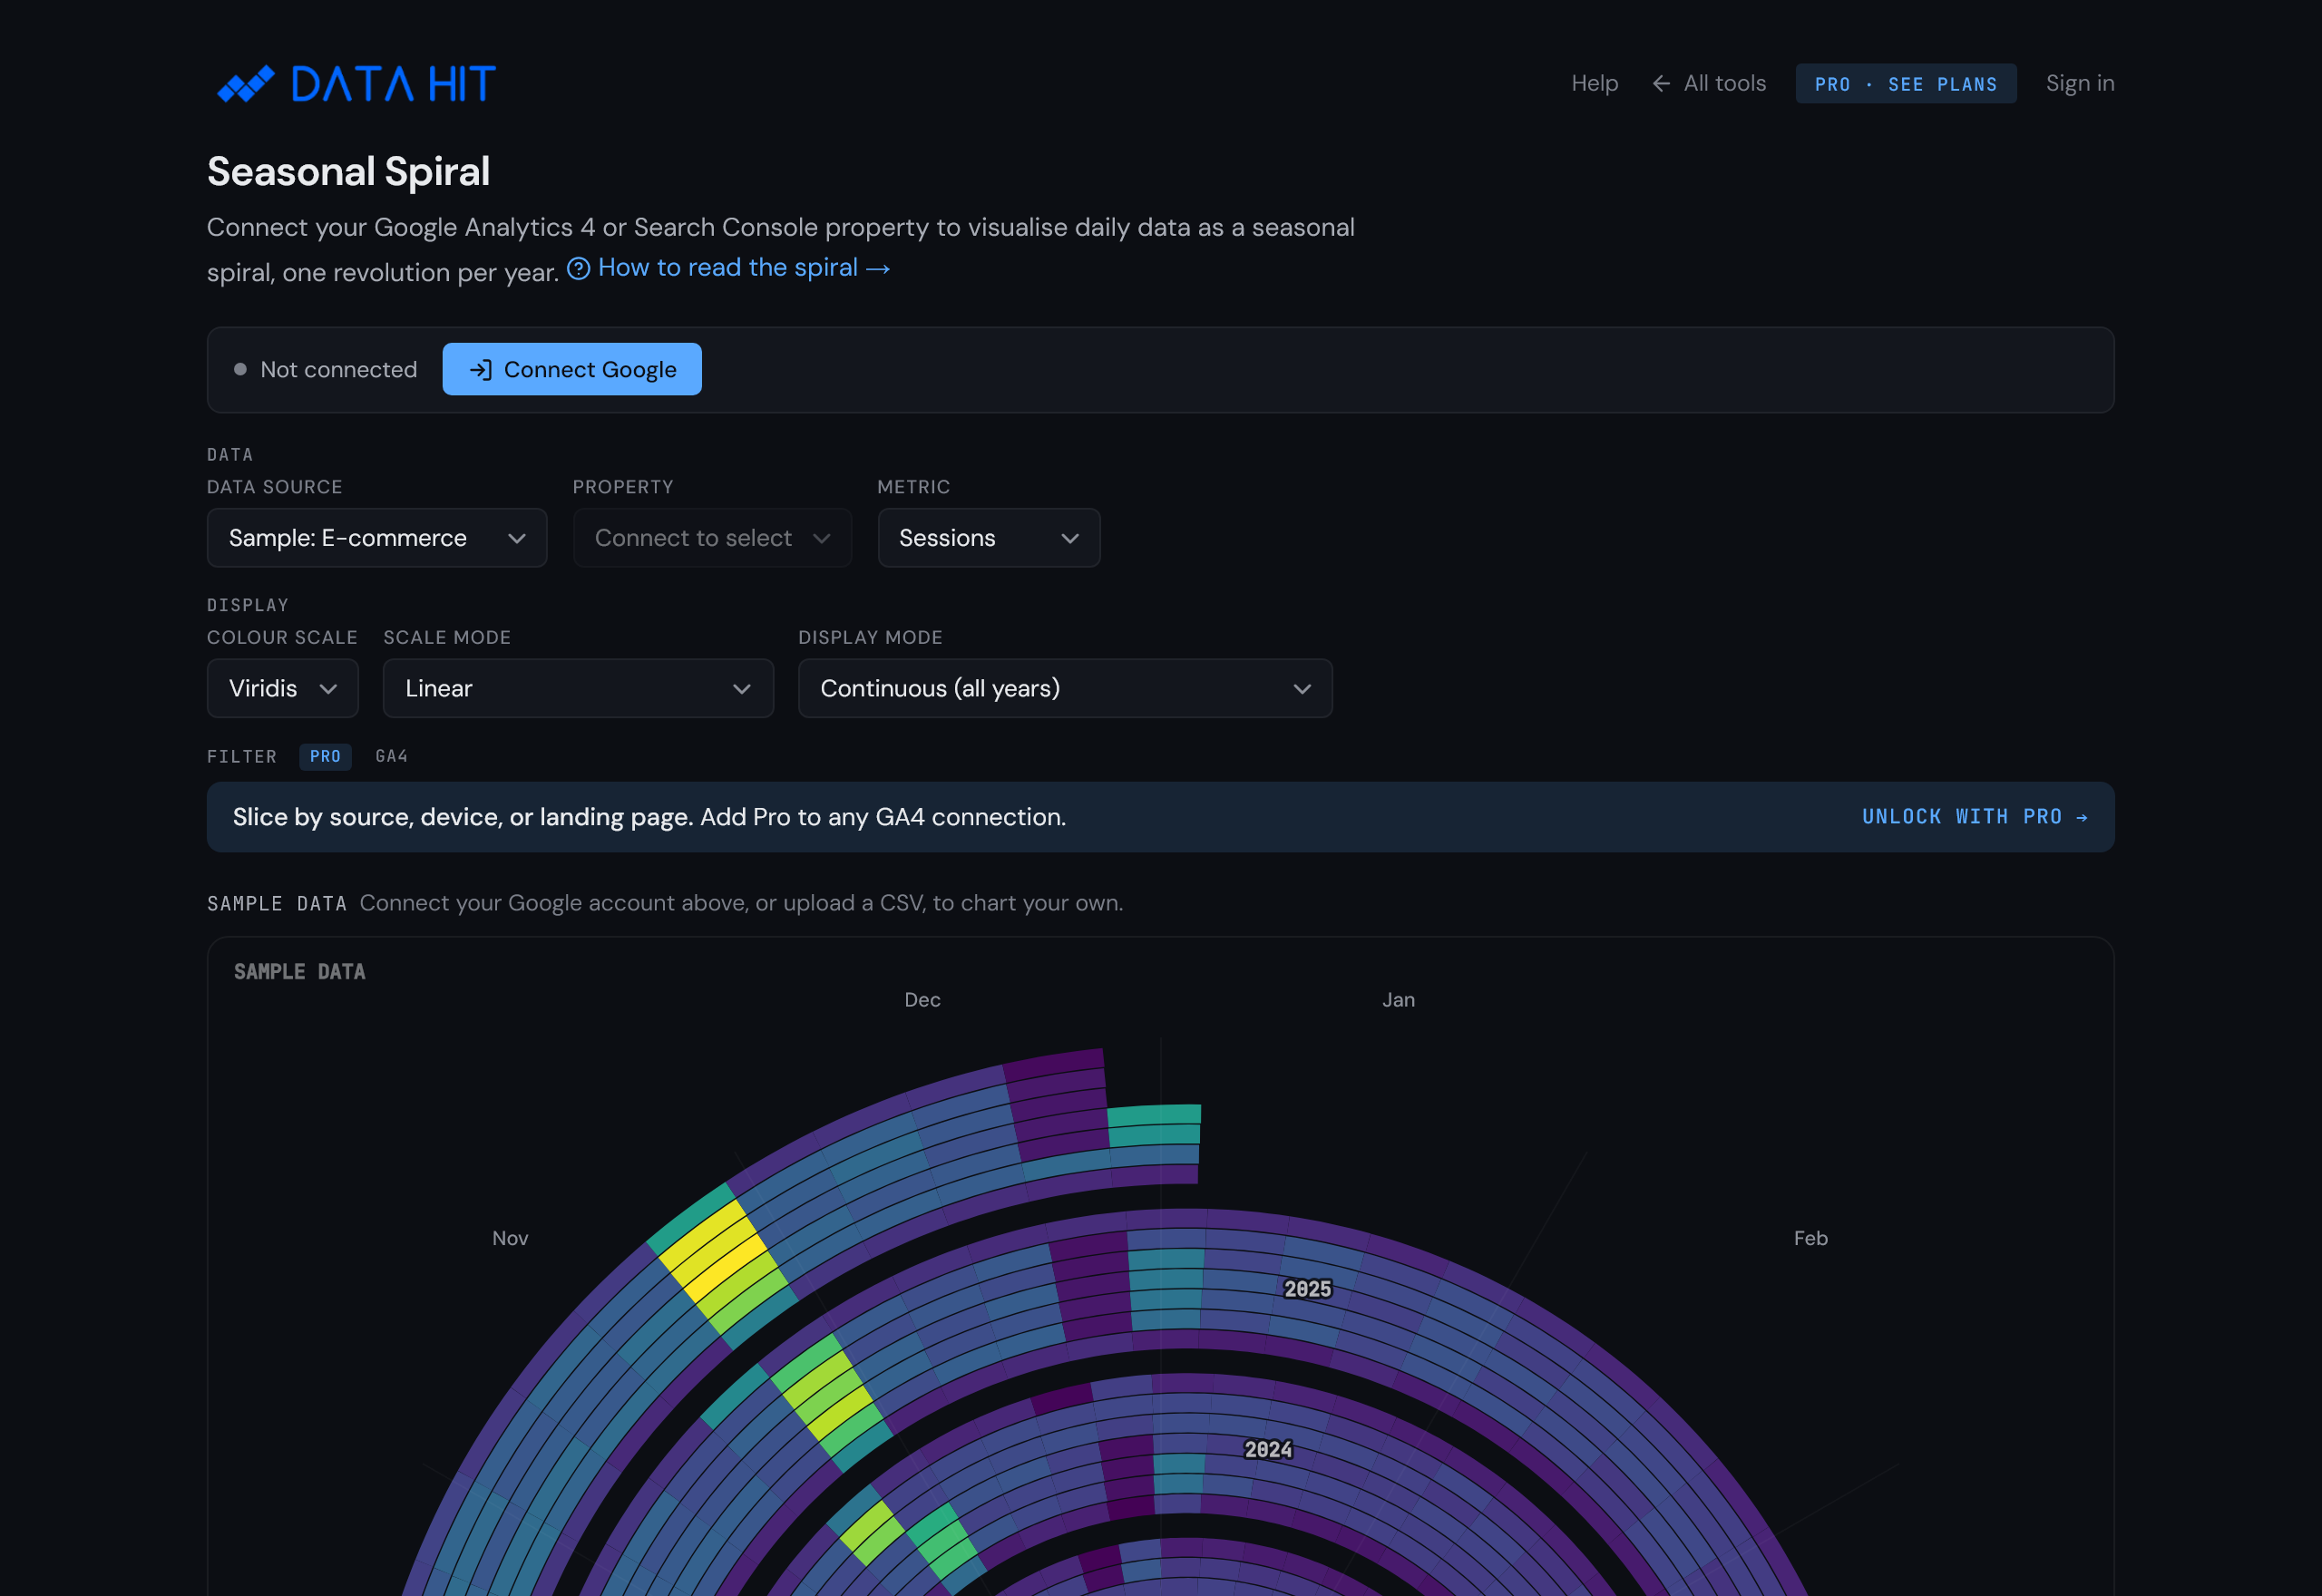This screenshot has width=2322, height=1596.
Task: Click the back arrow beside All tools
Action: 1661,84
